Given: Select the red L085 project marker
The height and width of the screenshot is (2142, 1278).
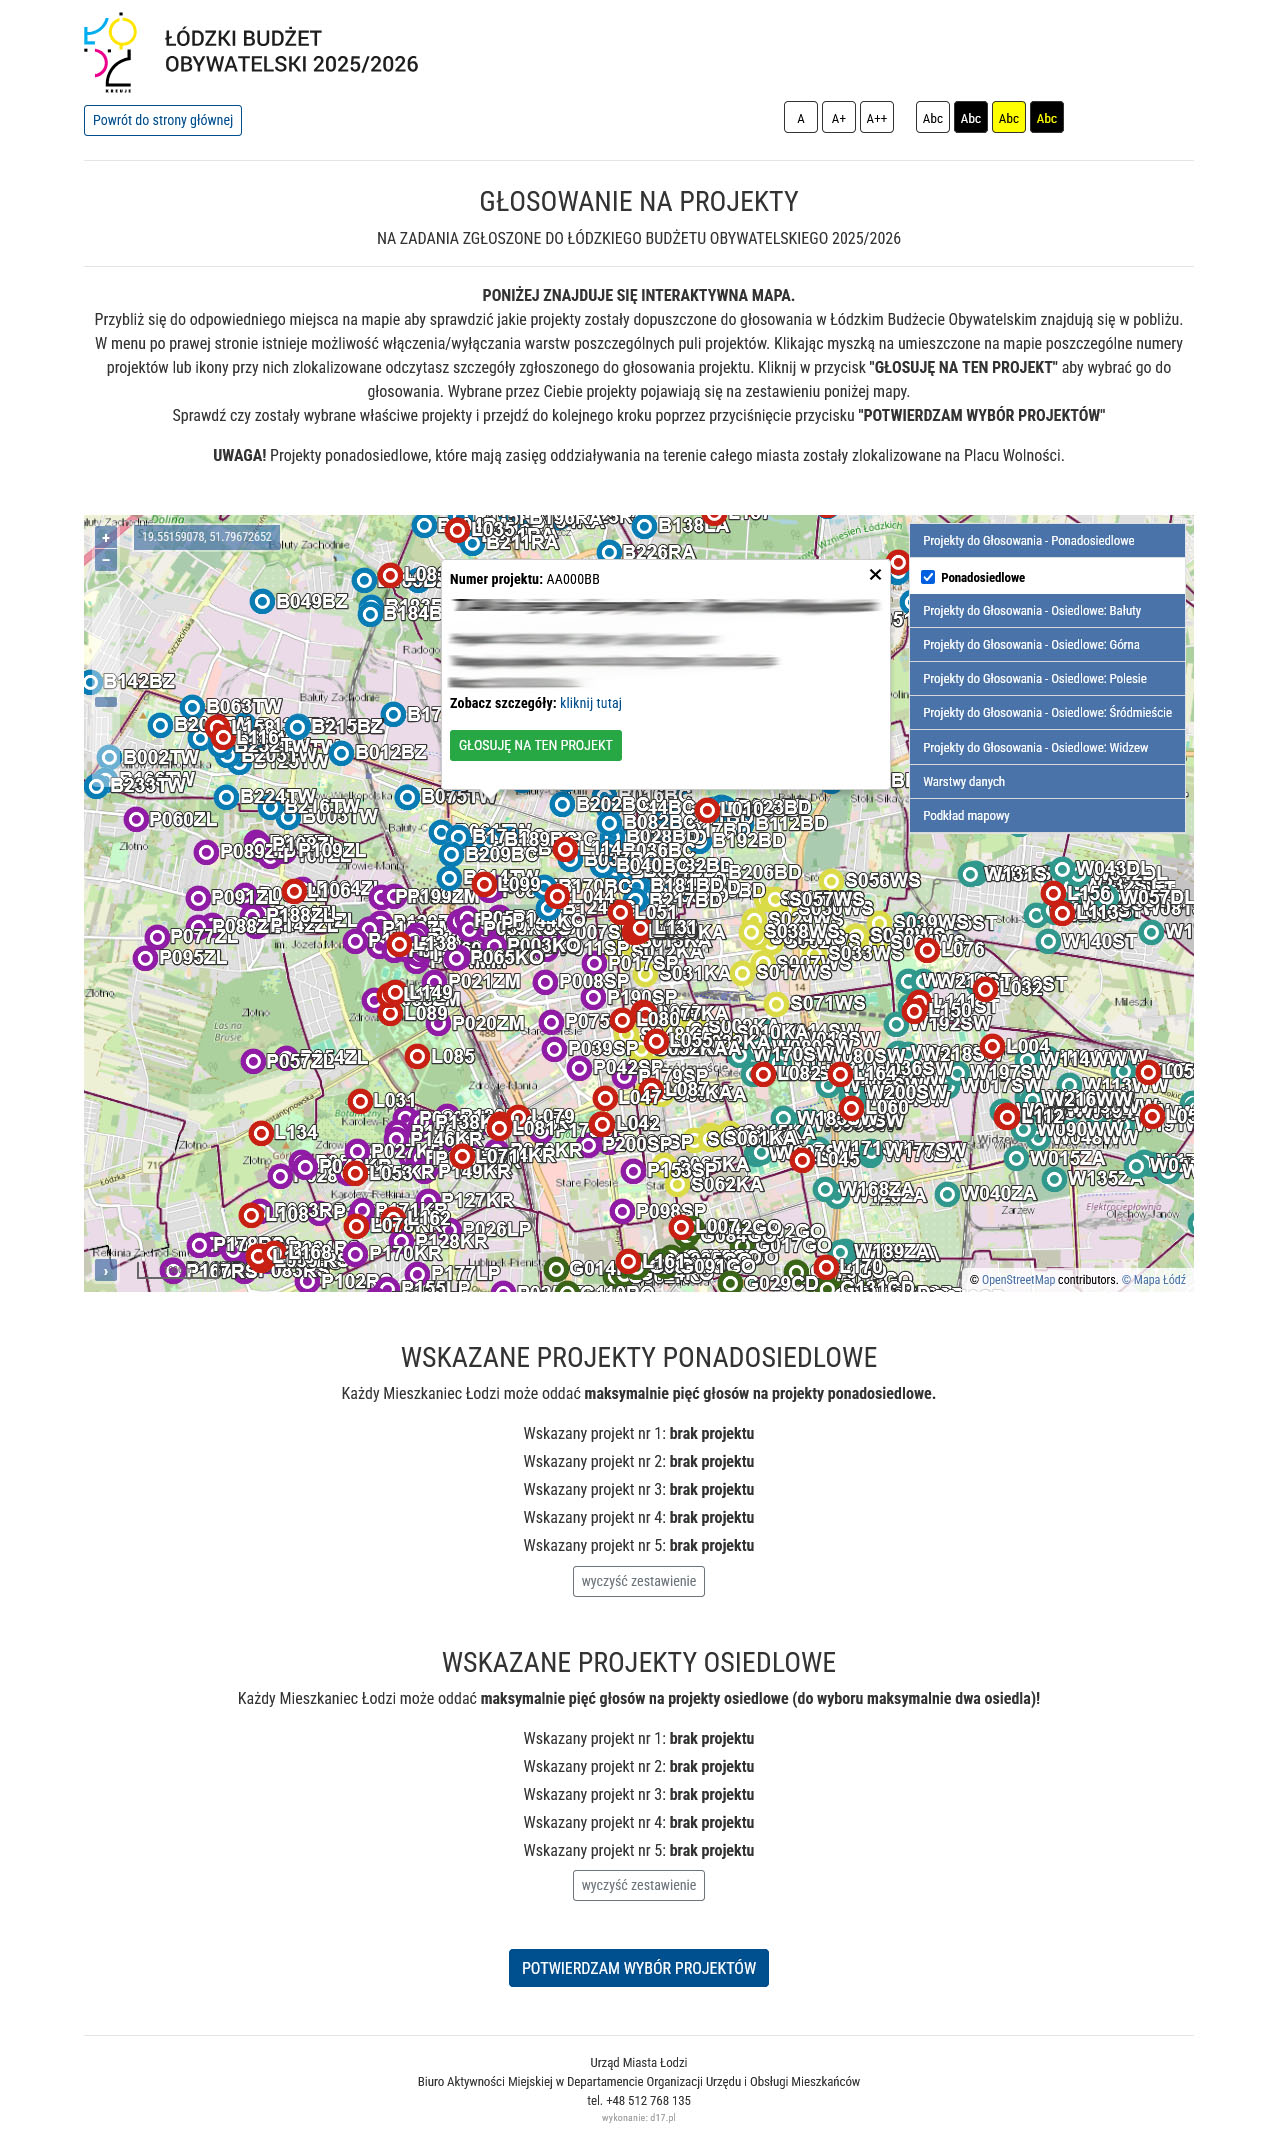Looking at the screenshot, I should 417,1056.
